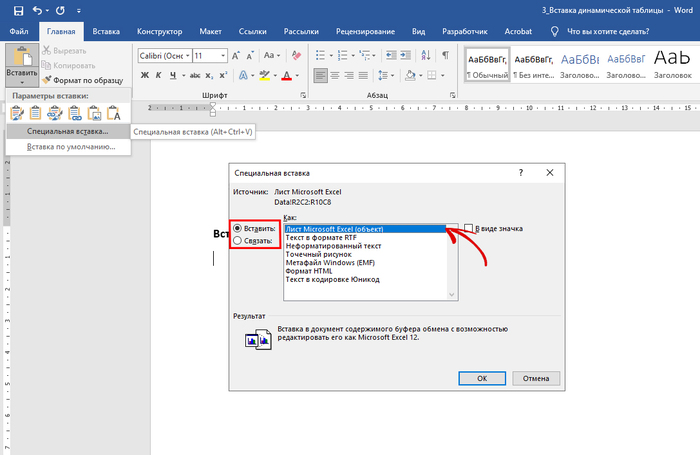Open the Paragraph dialog launcher (Абзац)
This screenshot has height=455, width=700.
tap(452, 95)
